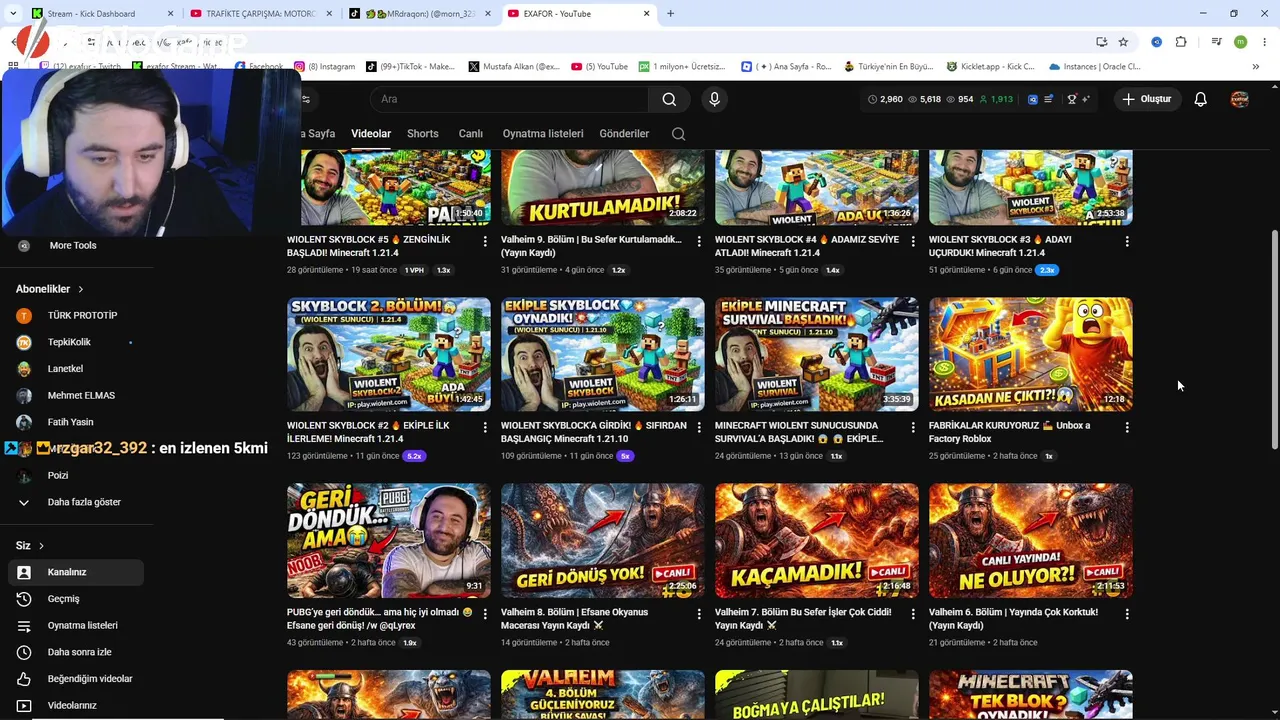Screen dimensions: 1280x720
Task: Open WIOLENT SKYBLOCK #2 EKİPLE İLK İLERLEME title
Action: click(x=368, y=432)
